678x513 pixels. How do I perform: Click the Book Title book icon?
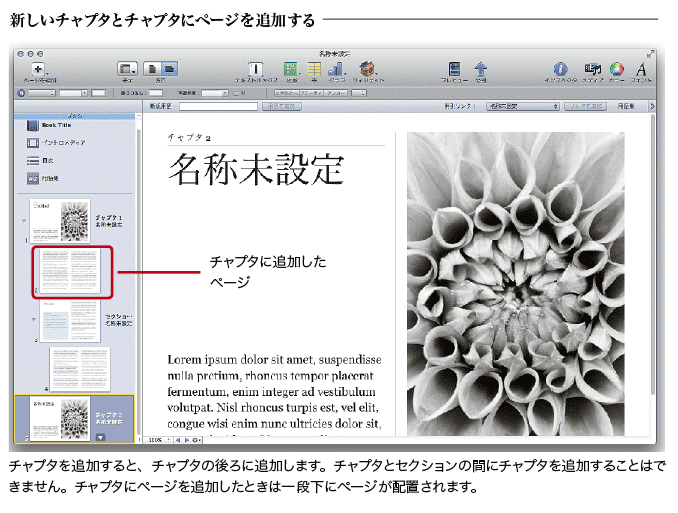click(x=33, y=125)
